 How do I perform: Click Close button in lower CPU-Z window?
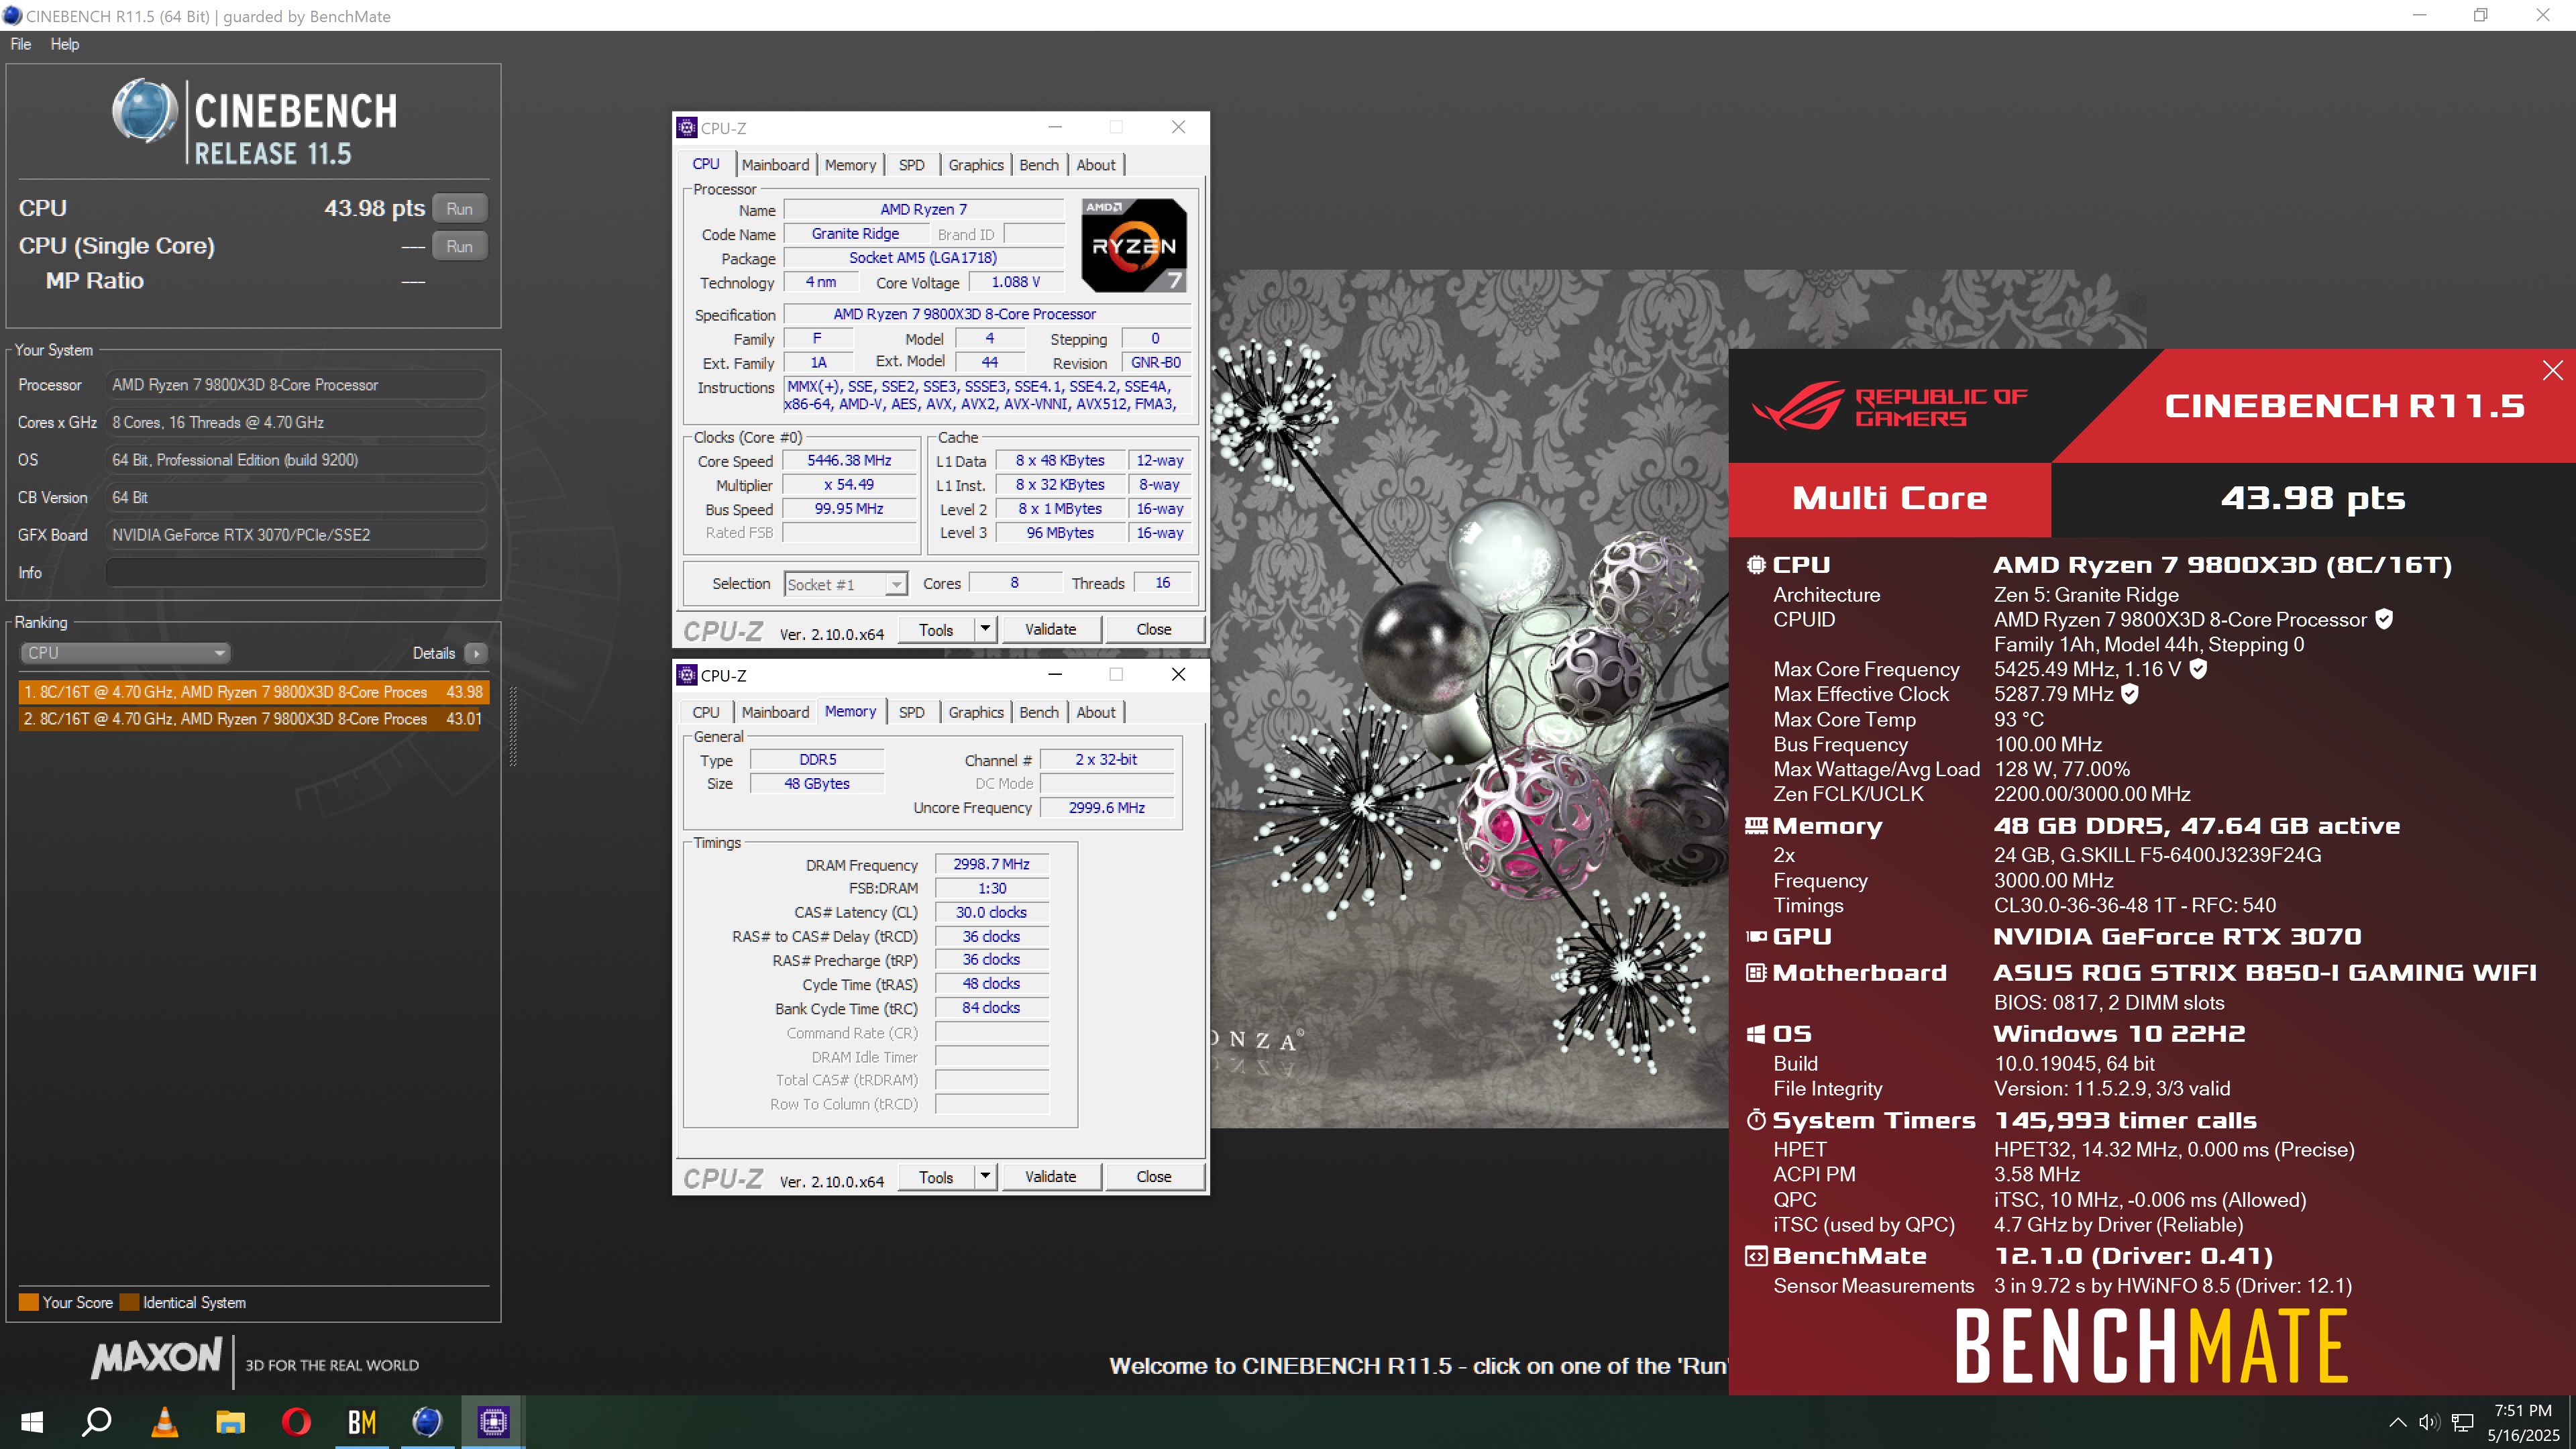[1153, 1177]
